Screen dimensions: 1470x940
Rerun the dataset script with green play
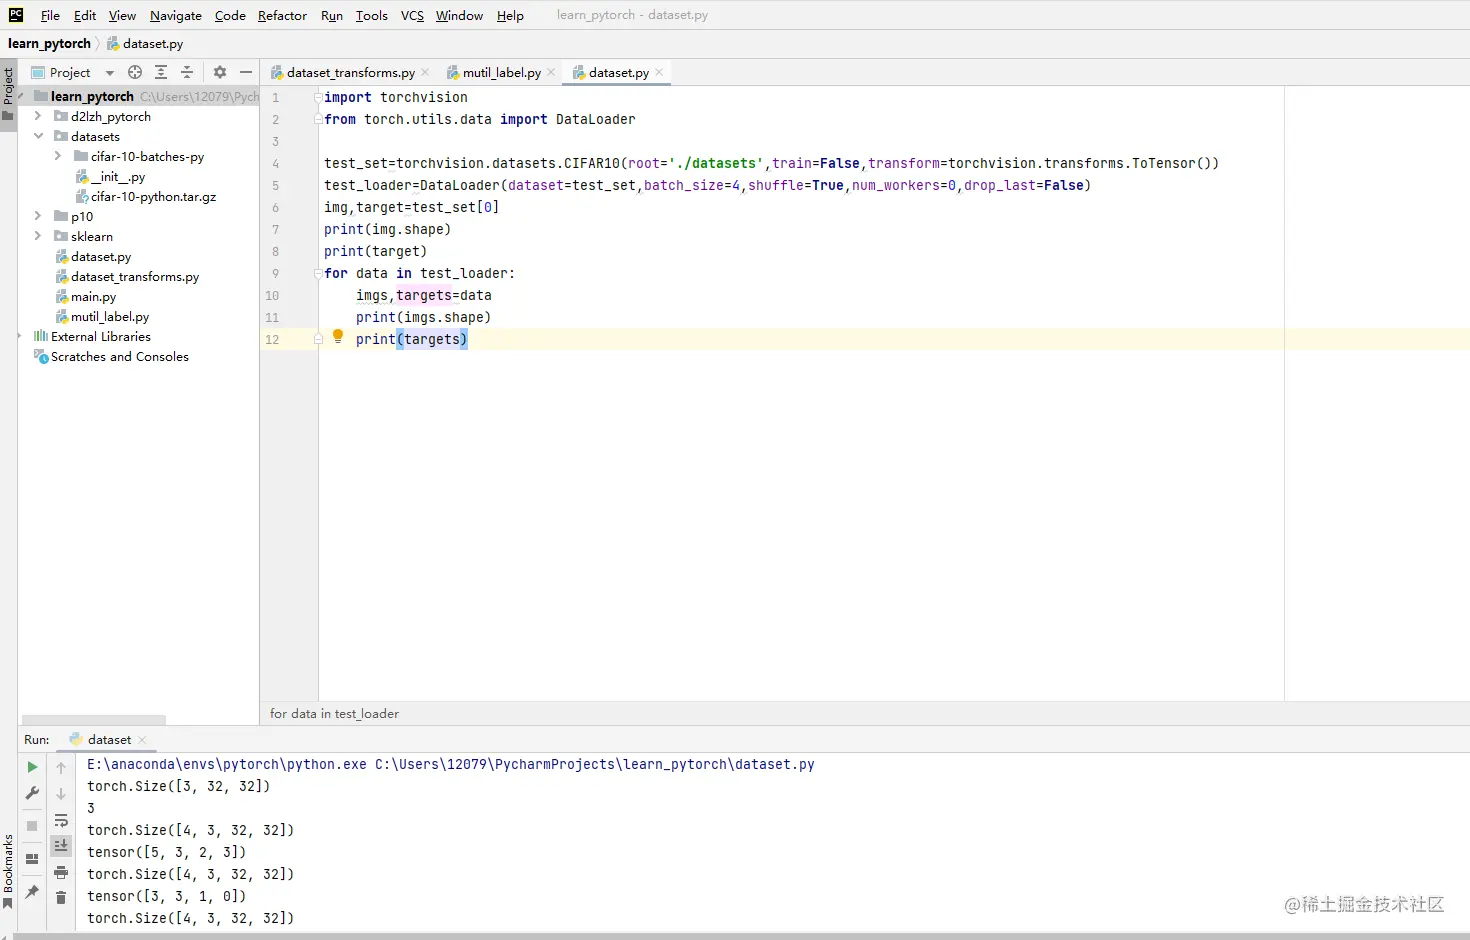(32, 767)
